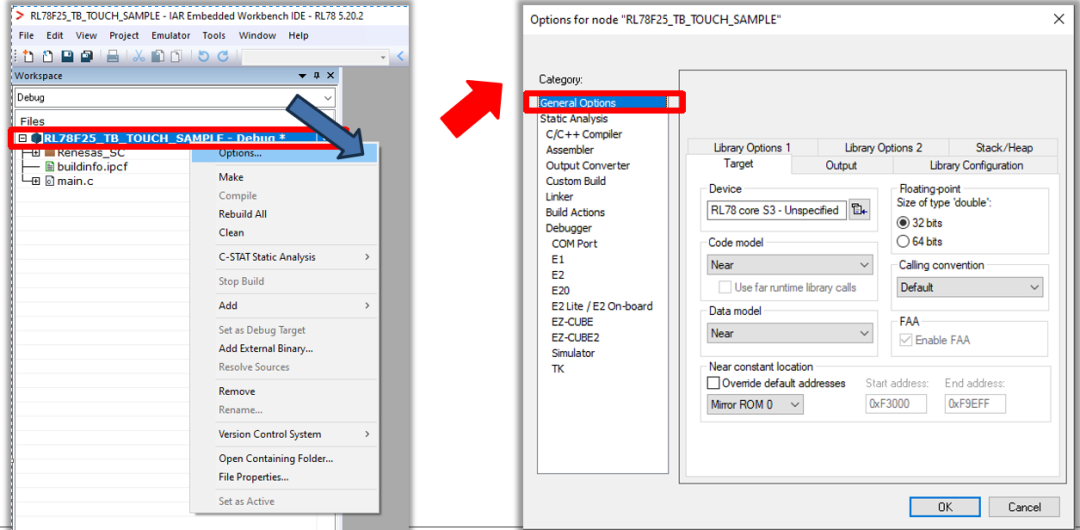Click the End address field 0xF9EFF
This screenshot has width=1080, height=530.
[x=975, y=405]
